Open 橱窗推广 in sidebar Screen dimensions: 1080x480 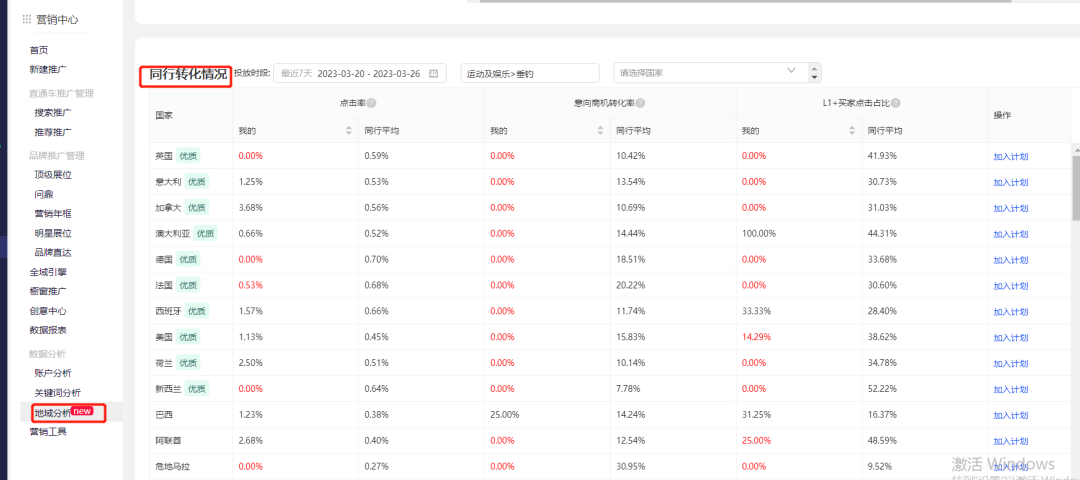coord(48,291)
